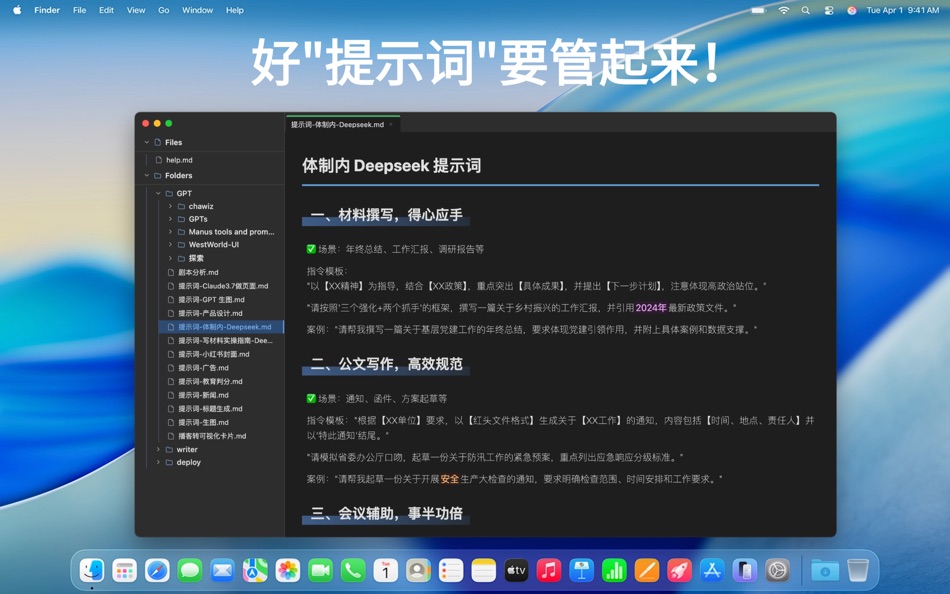Launch FaceTime from the dock
The width and height of the screenshot is (950, 594).
pyautogui.click(x=321, y=570)
